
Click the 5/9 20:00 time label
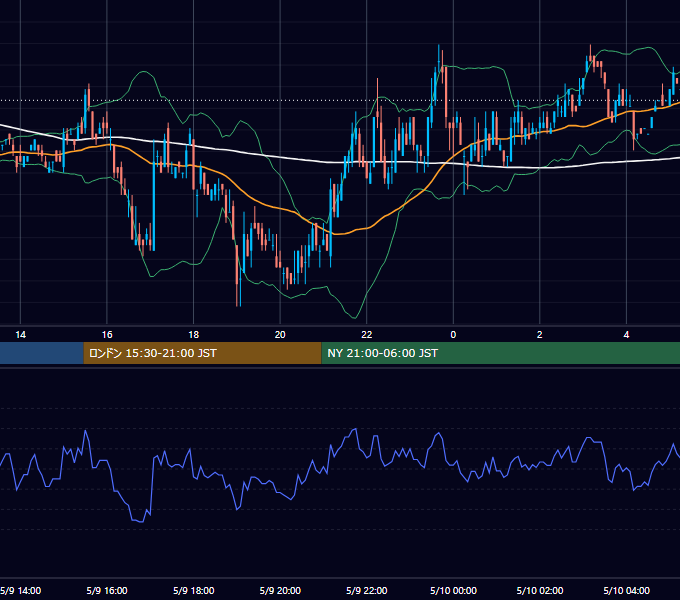coord(280,590)
